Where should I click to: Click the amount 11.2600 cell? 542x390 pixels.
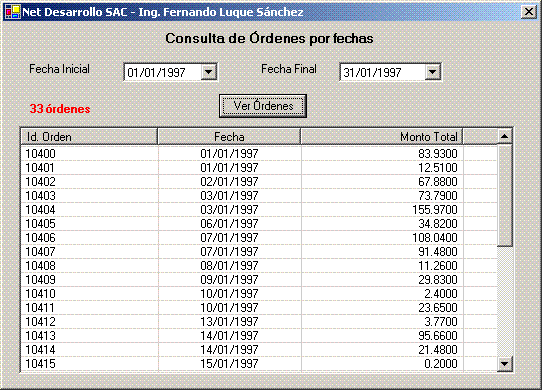(x=382, y=266)
